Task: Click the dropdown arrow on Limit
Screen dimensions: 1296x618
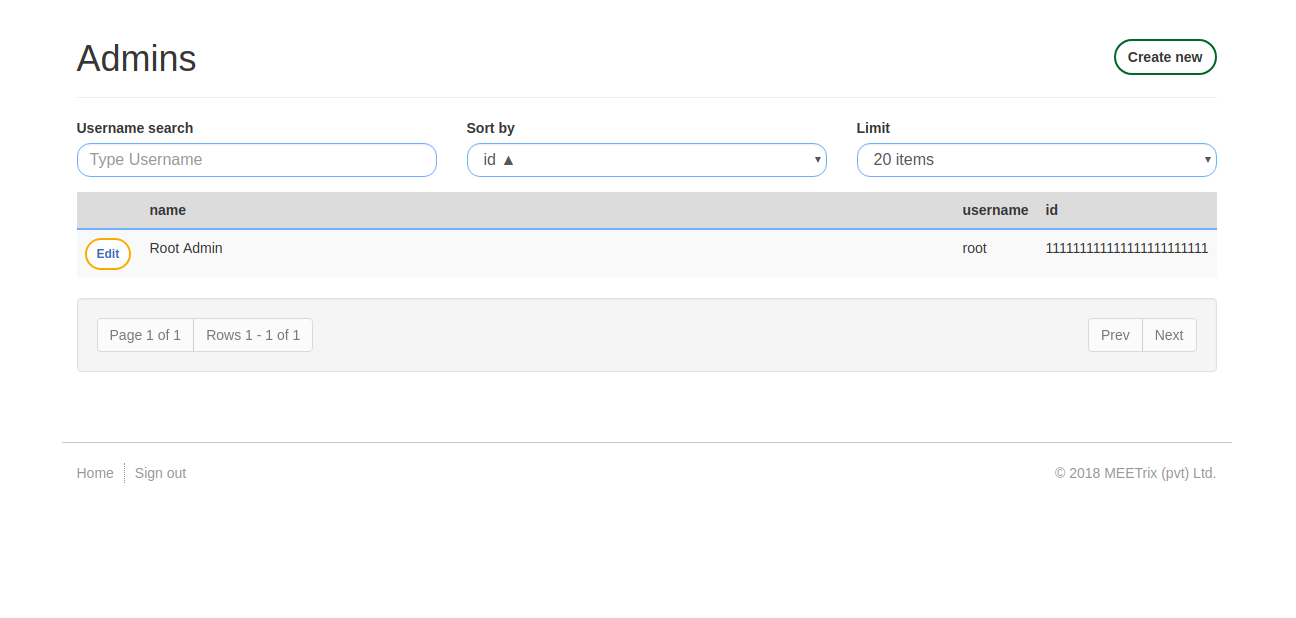Action: point(1207,159)
